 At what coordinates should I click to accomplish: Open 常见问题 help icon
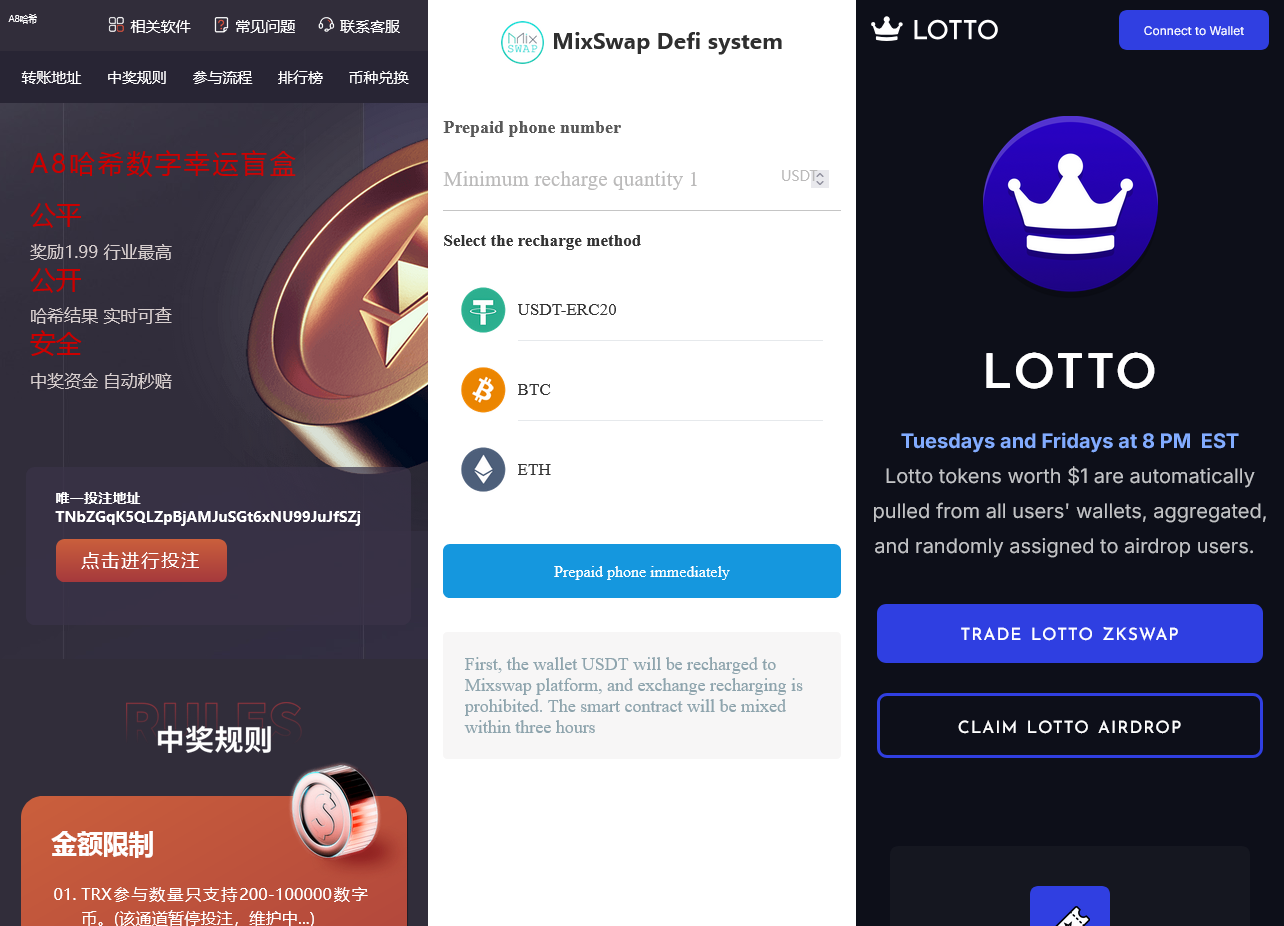[221, 25]
